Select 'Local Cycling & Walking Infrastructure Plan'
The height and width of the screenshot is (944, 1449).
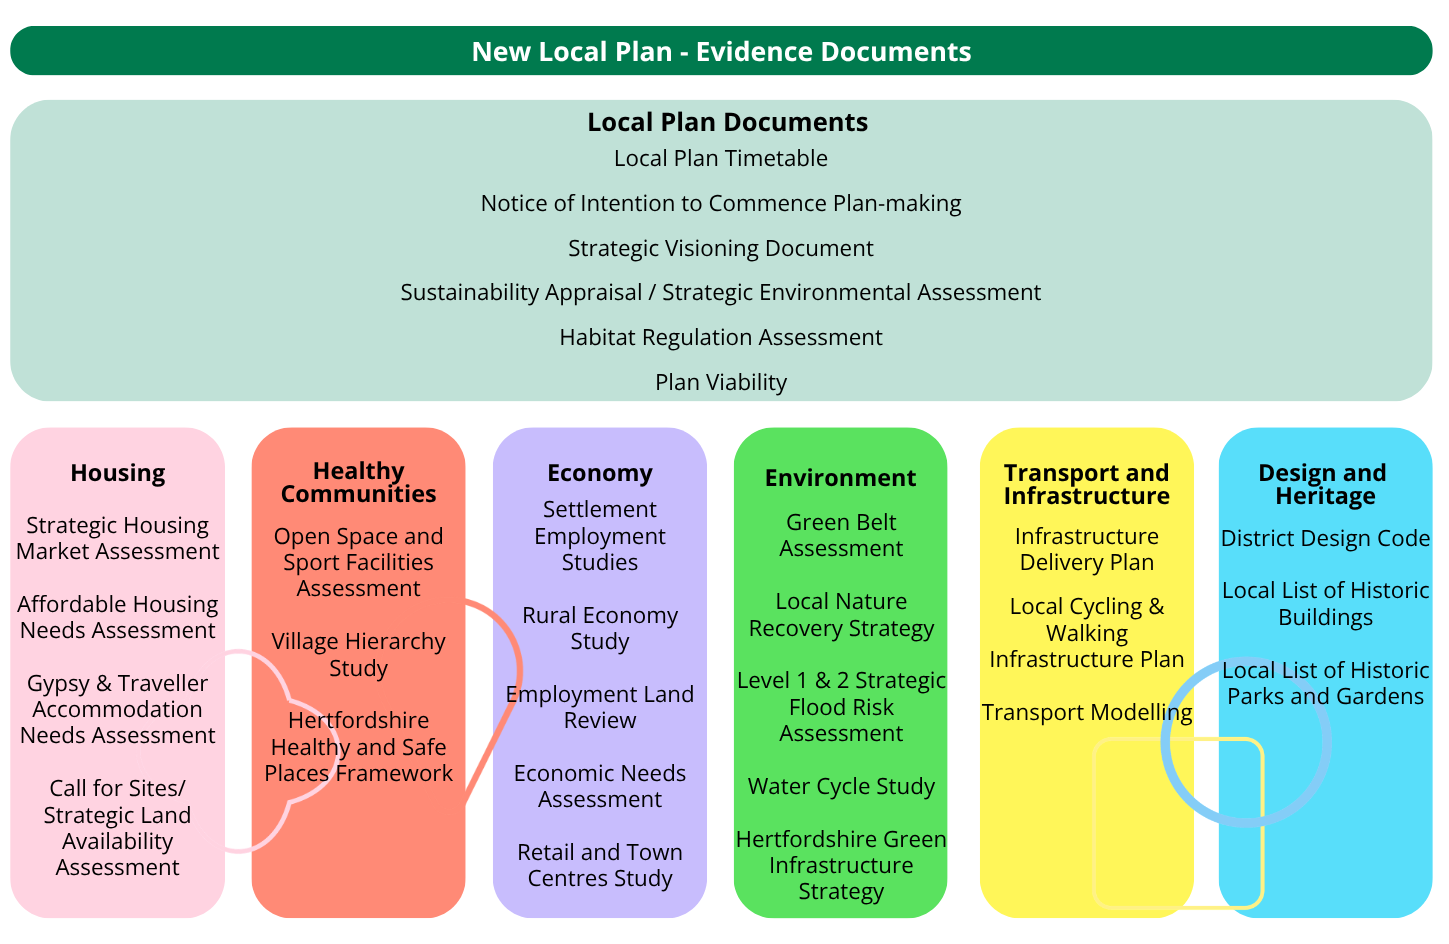pyautogui.click(x=1087, y=633)
